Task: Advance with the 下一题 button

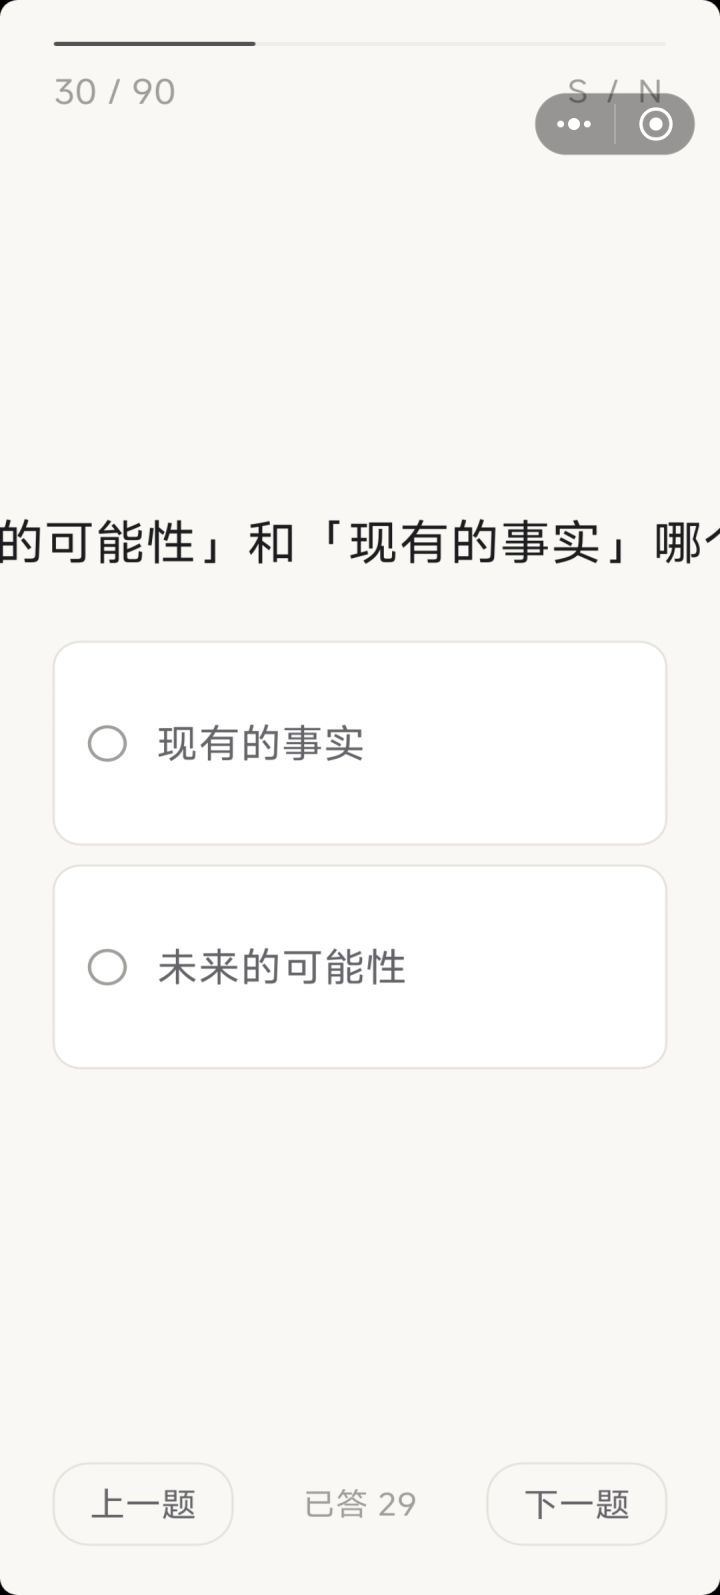Action: (576, 1503)
